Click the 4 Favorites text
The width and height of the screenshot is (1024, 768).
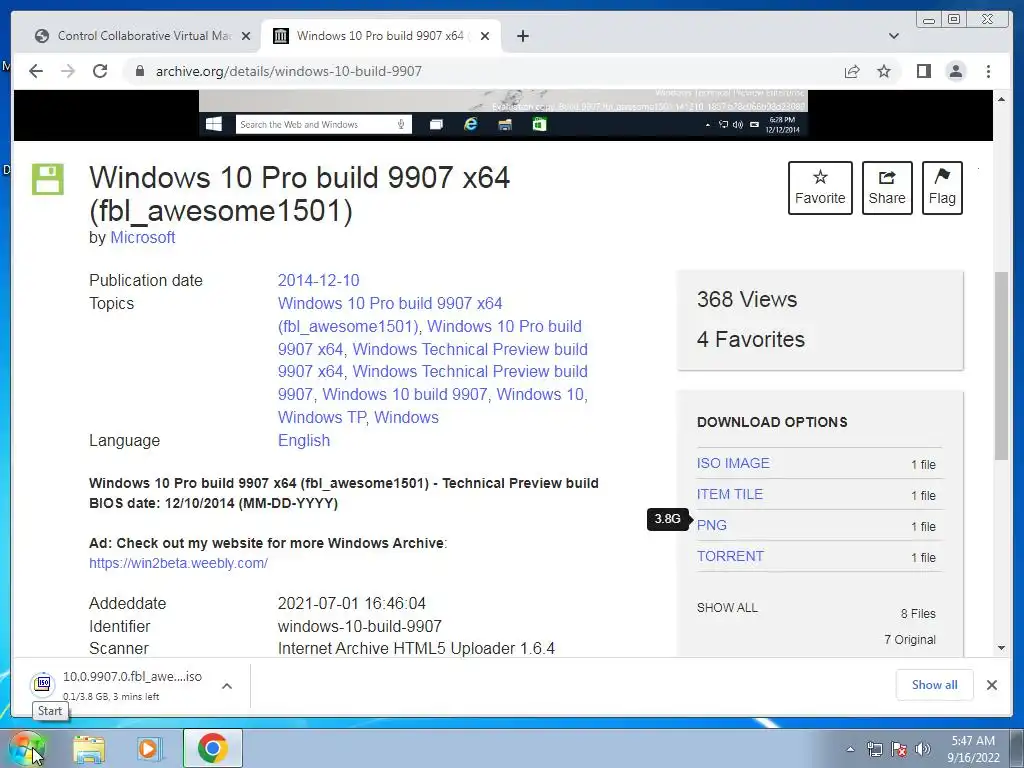[x=750, y=340]
